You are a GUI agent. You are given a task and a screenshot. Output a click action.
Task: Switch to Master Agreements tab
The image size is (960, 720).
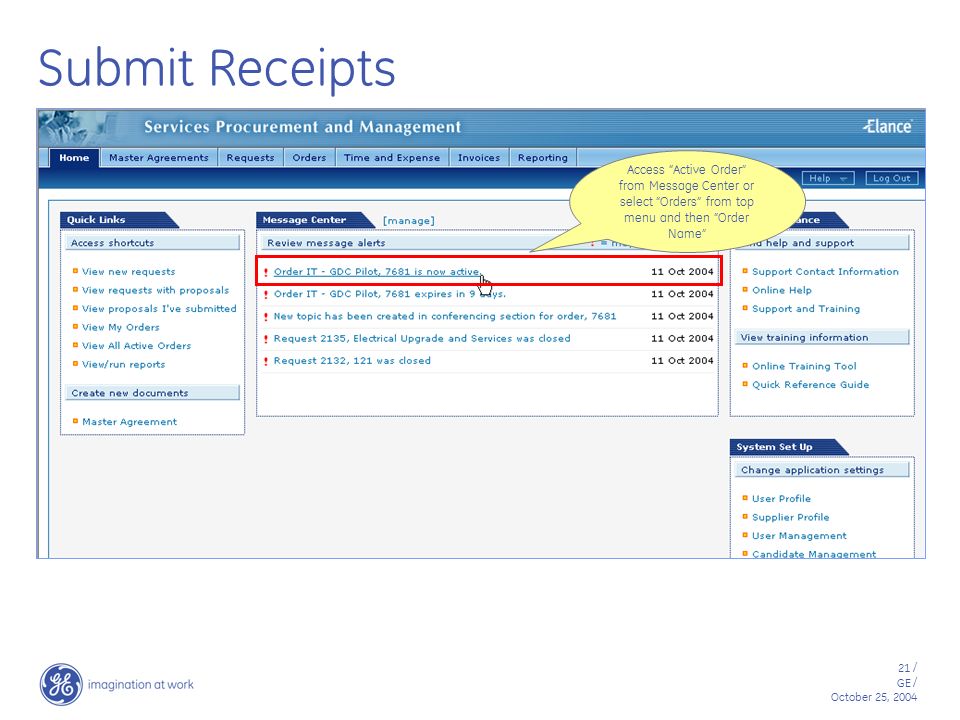(x=159, y=157)
